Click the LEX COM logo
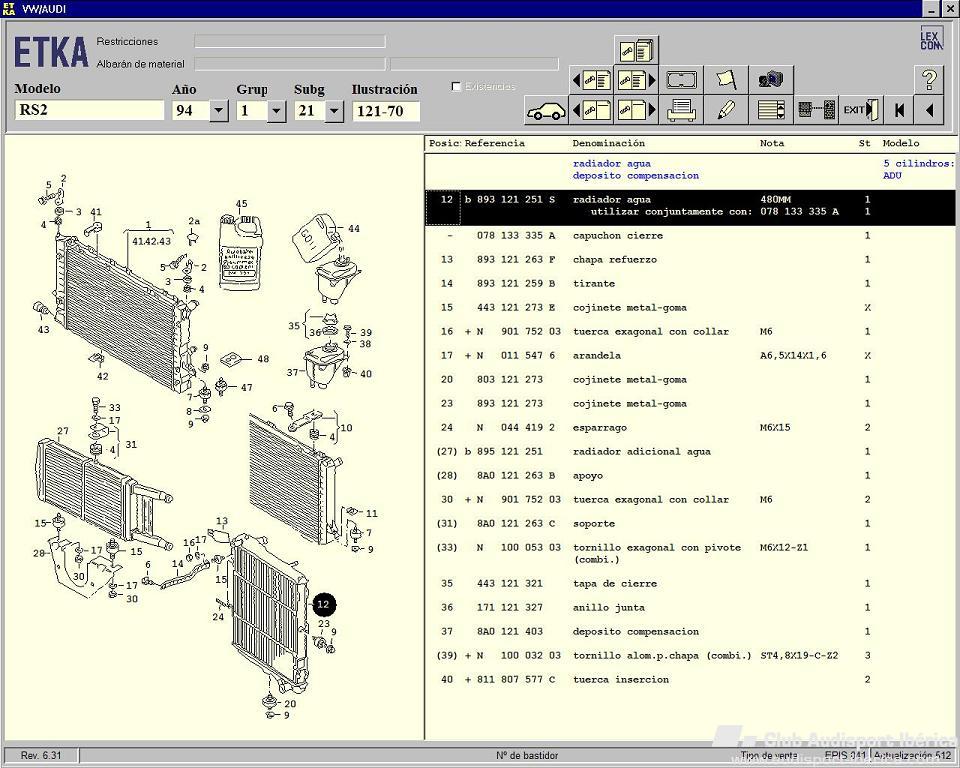 pos(931,38)
